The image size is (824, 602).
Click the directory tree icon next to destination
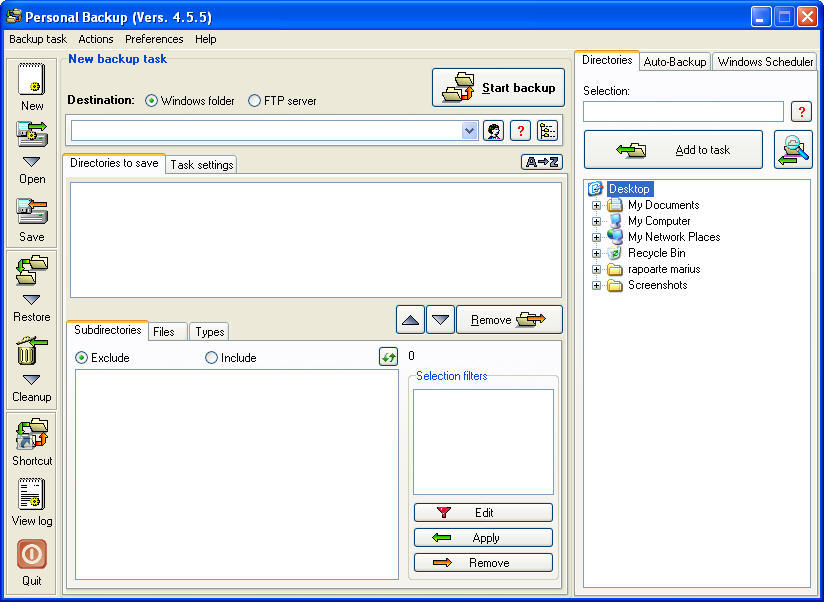click(547, 130)
